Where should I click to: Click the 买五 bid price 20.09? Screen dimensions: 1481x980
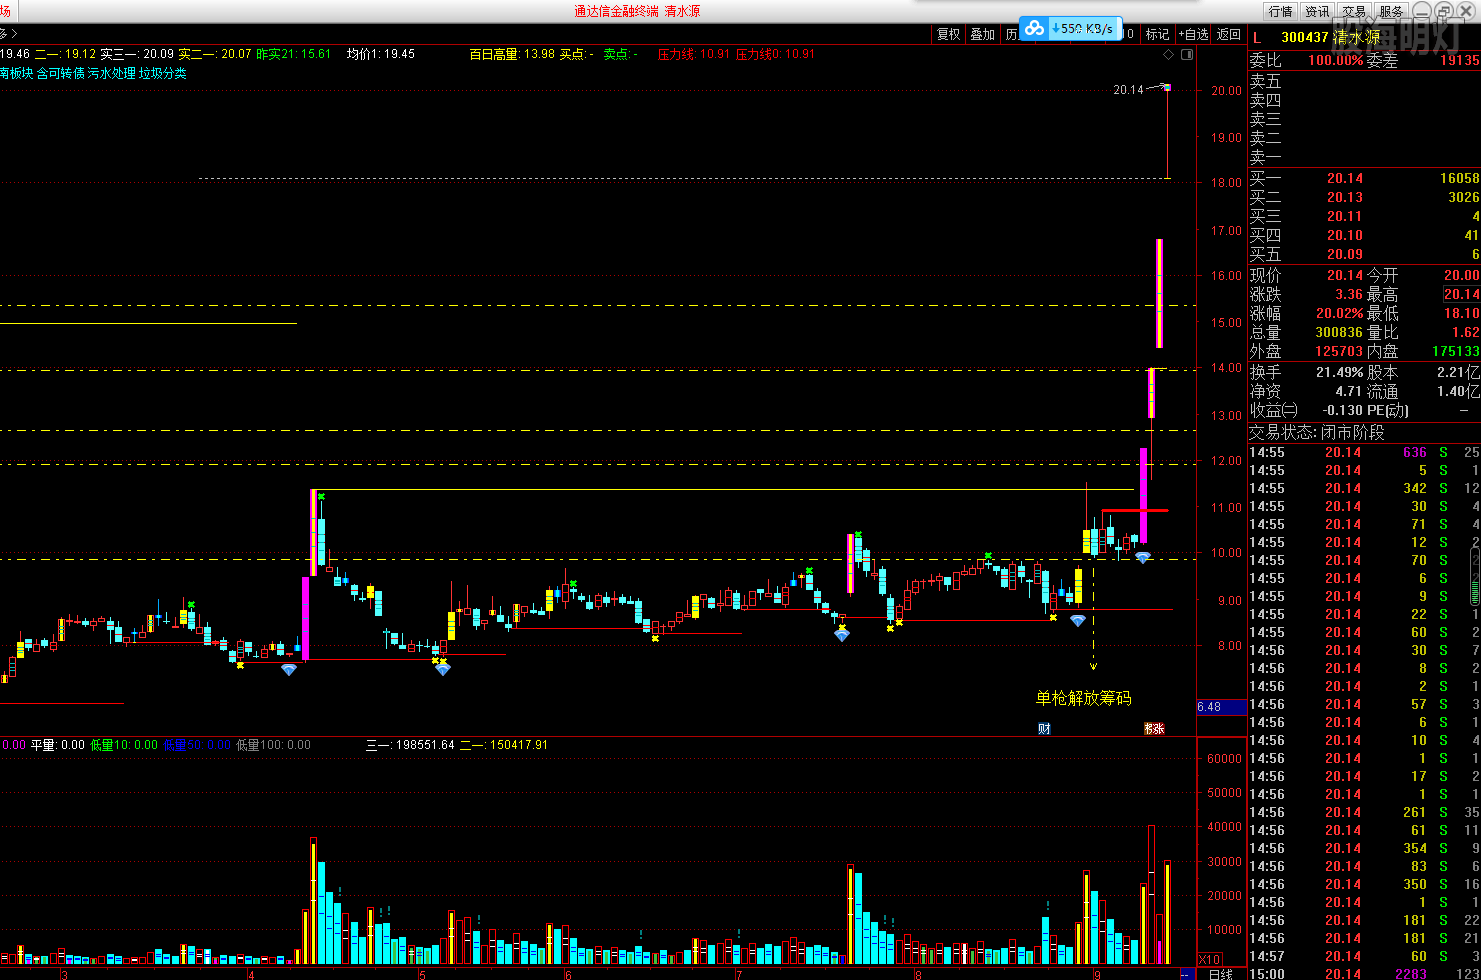1345,254
